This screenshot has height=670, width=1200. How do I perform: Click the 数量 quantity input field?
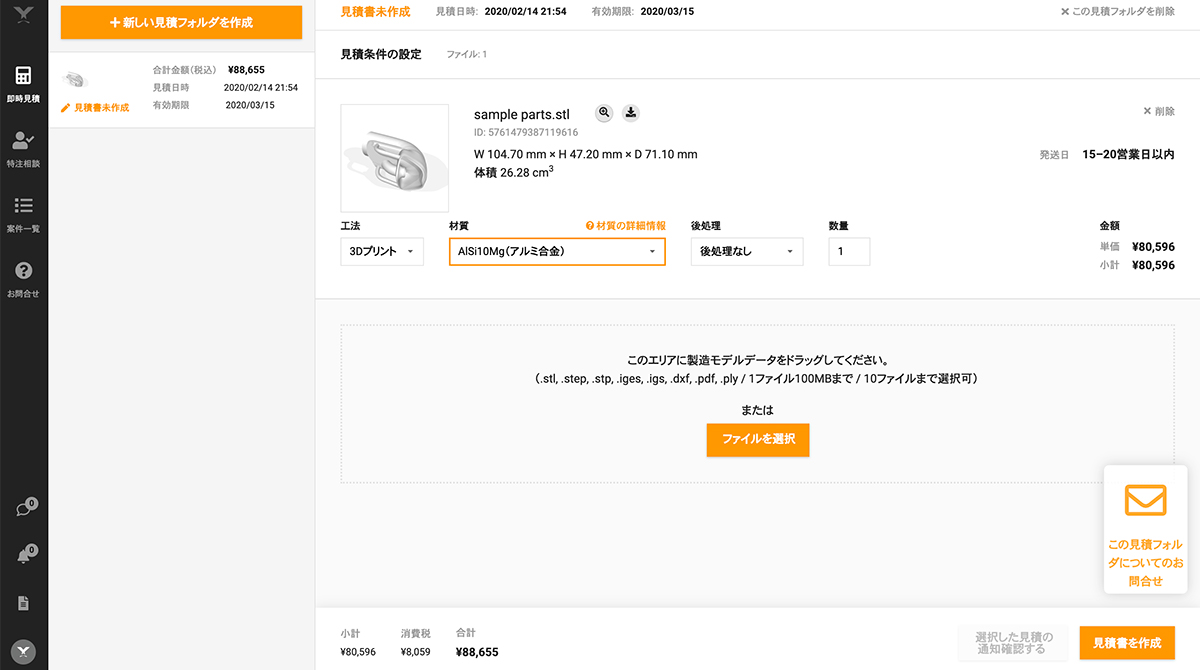(849, 252)
